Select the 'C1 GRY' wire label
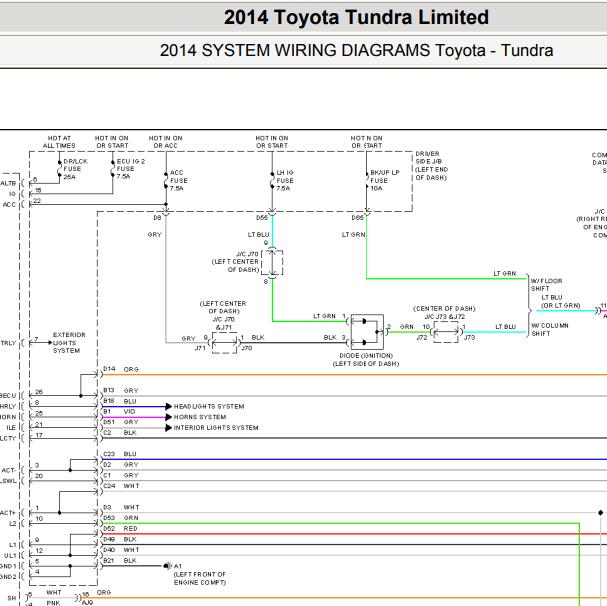The width and height of the screenshot is (607, 606). click(121, 475)
